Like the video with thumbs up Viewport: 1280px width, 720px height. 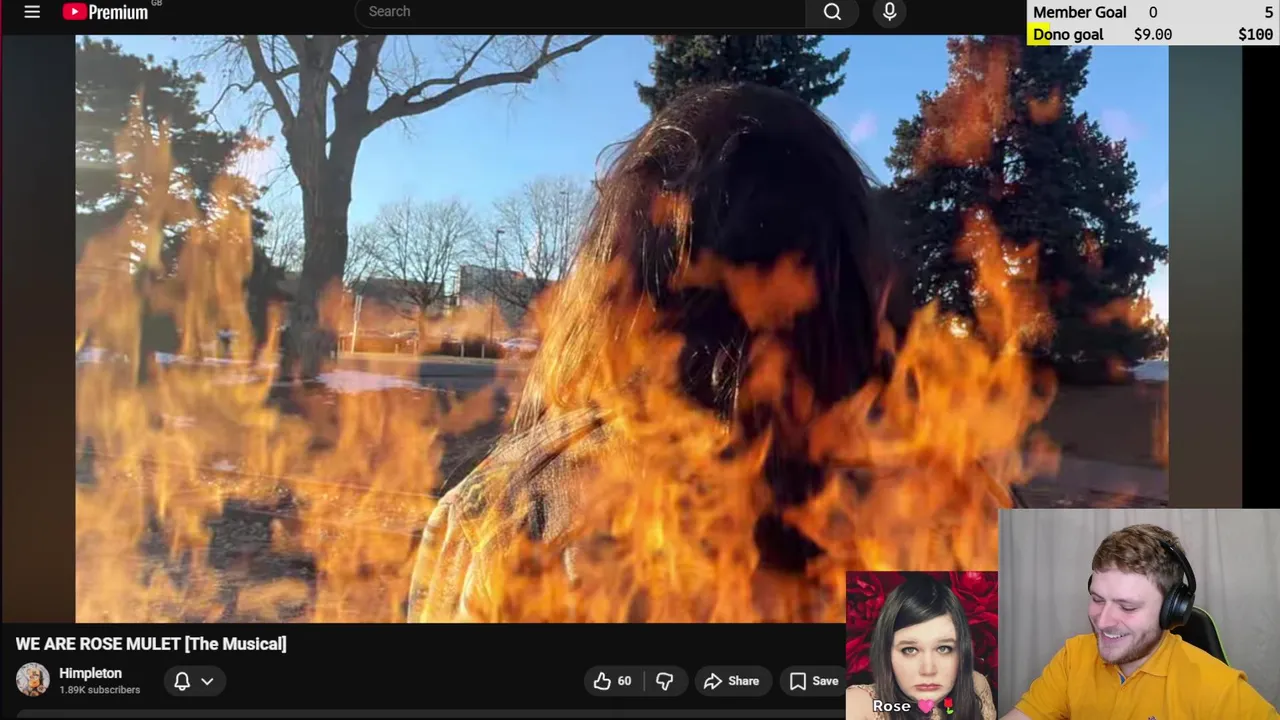(x=612, y=681)
